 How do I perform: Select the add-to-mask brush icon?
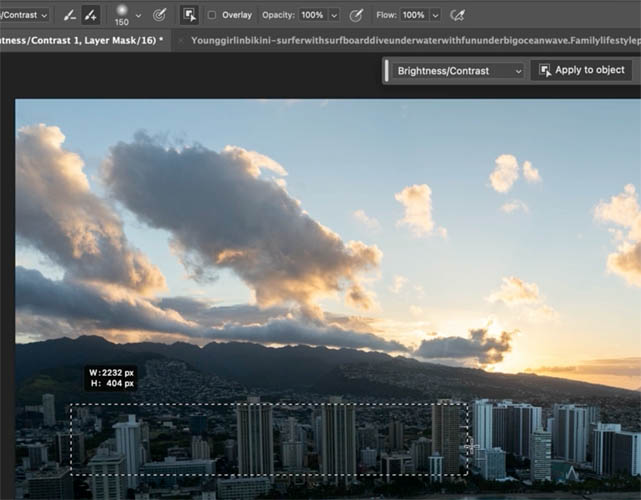tap(91, 15)
